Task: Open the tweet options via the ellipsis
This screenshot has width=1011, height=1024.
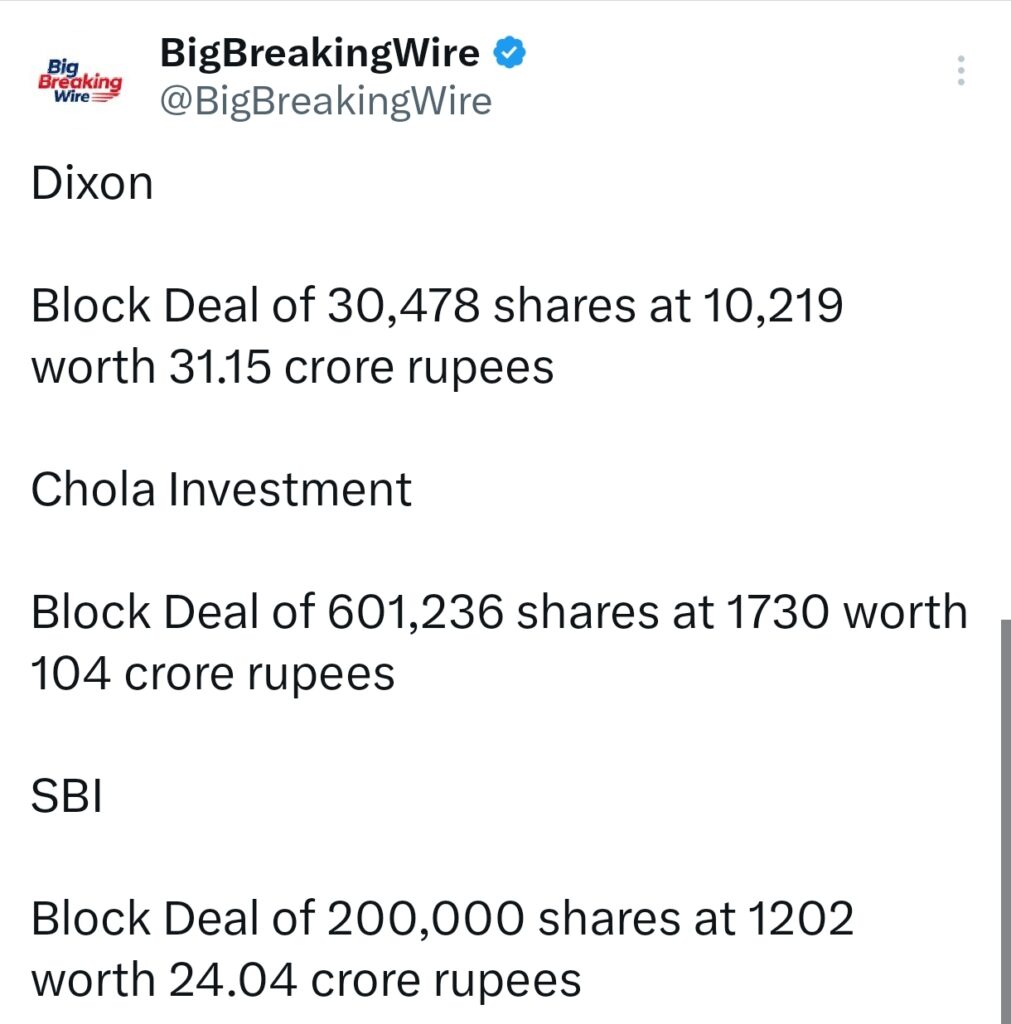Action: coord(960,70)
